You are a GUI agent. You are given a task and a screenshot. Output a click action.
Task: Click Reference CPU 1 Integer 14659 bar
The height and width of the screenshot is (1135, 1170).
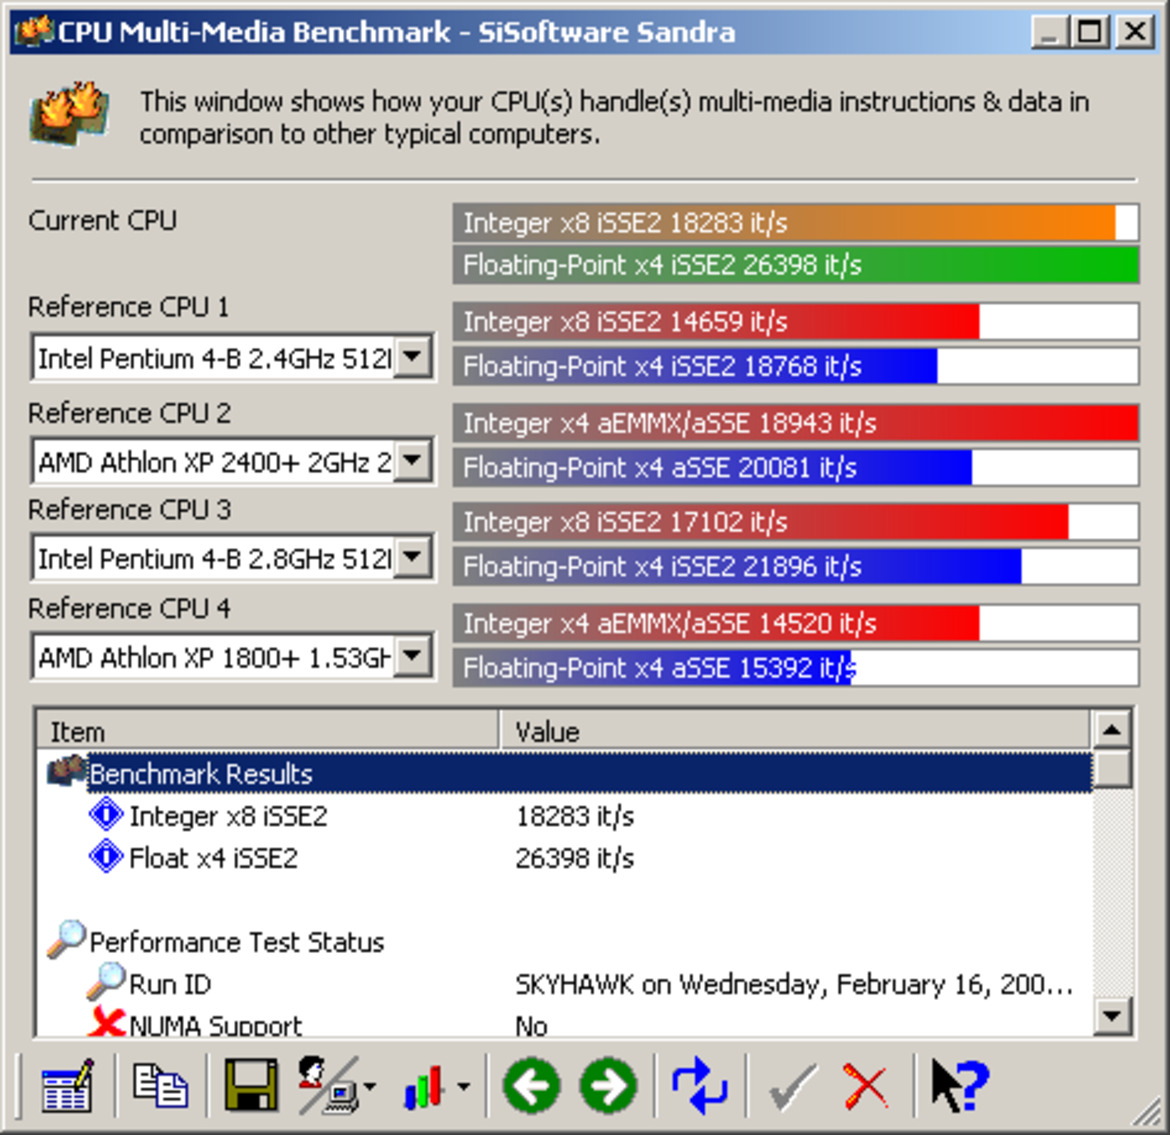click(x=795, y=322)
